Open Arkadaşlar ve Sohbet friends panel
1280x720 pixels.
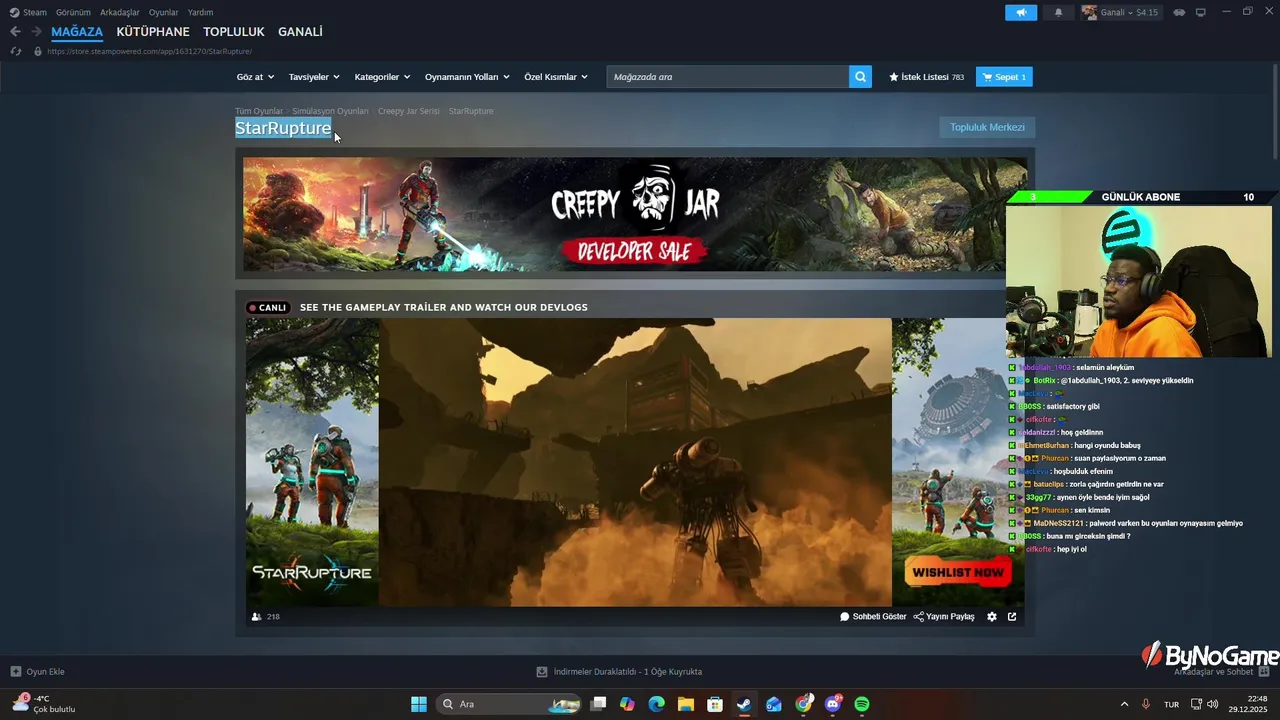1221,672
